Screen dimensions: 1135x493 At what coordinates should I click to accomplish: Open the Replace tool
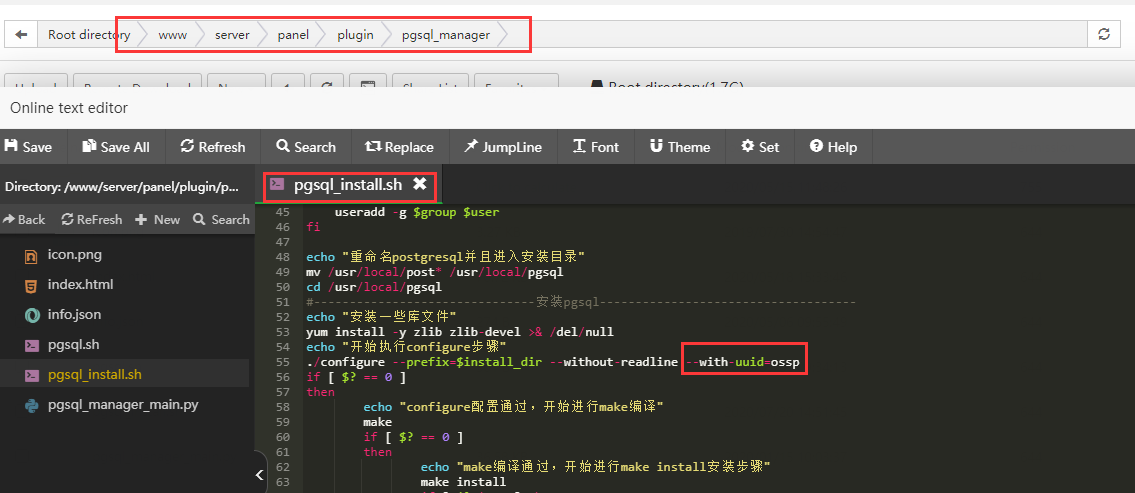tap(399, 147)
